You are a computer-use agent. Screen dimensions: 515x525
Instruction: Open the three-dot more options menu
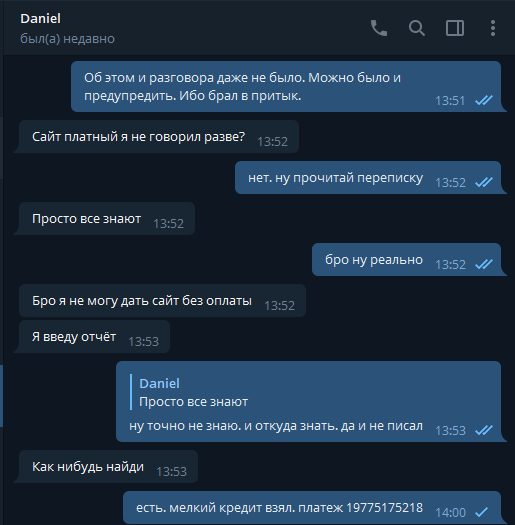point(493,28)
